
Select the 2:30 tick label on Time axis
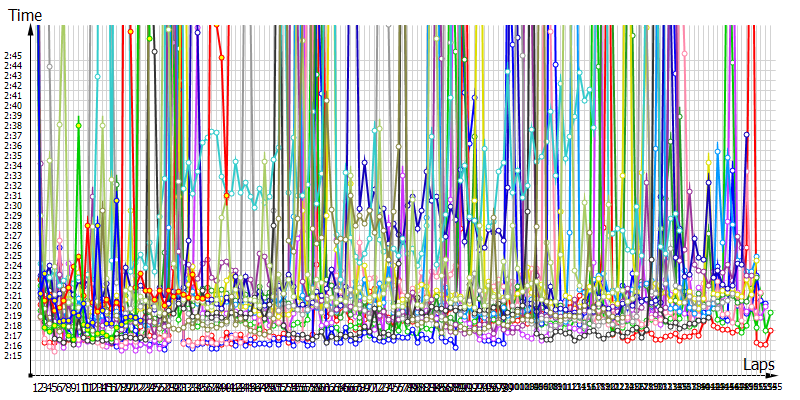pos(12,206)
